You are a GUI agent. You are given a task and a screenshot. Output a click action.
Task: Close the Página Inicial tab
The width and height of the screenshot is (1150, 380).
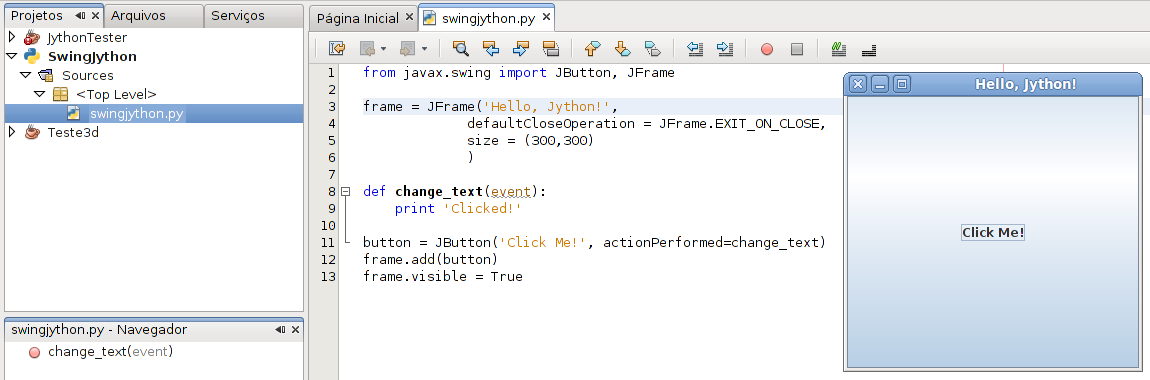[x=409, y=18]
